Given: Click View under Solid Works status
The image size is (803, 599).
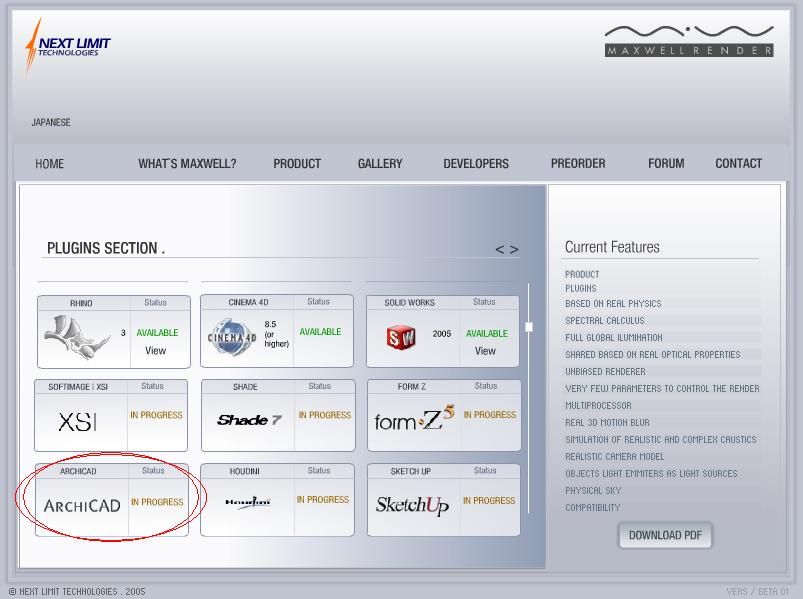Looking at the screenshot, I should 485,351.
